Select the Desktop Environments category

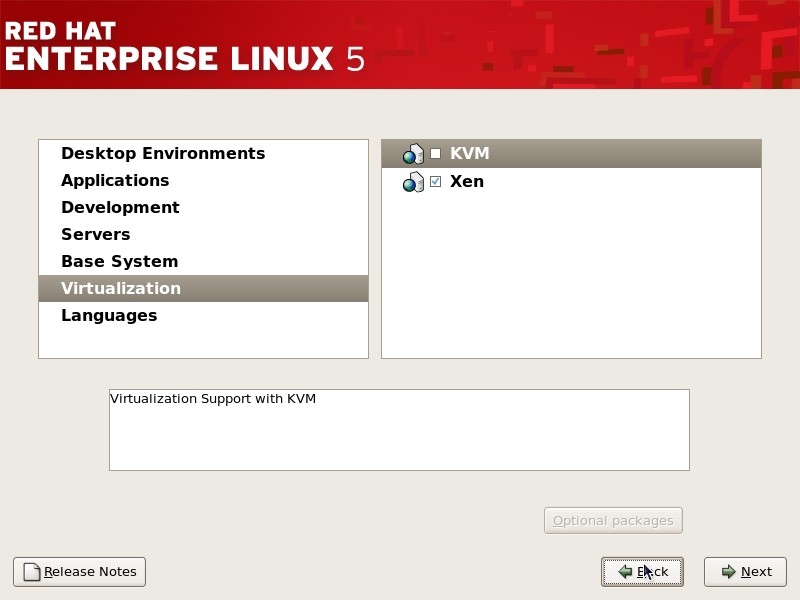(x=203, y=154)
